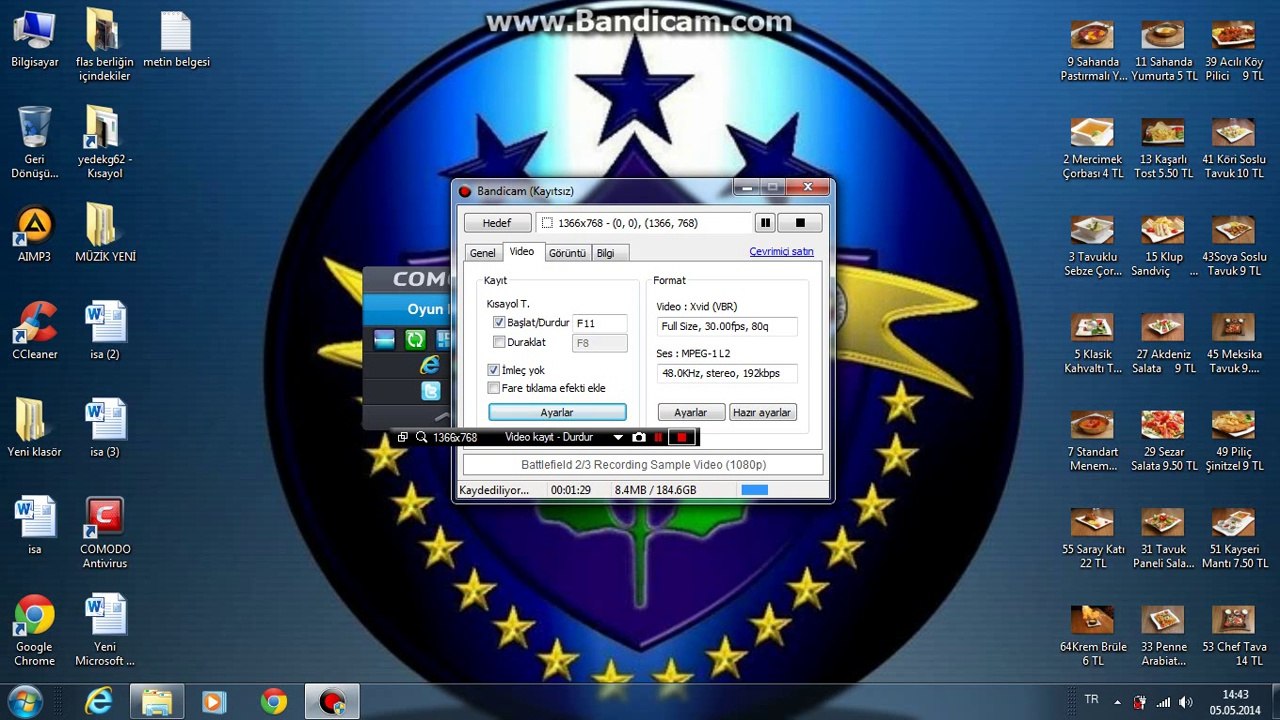
Task: Select the Video tab
Action: (522, 252)
